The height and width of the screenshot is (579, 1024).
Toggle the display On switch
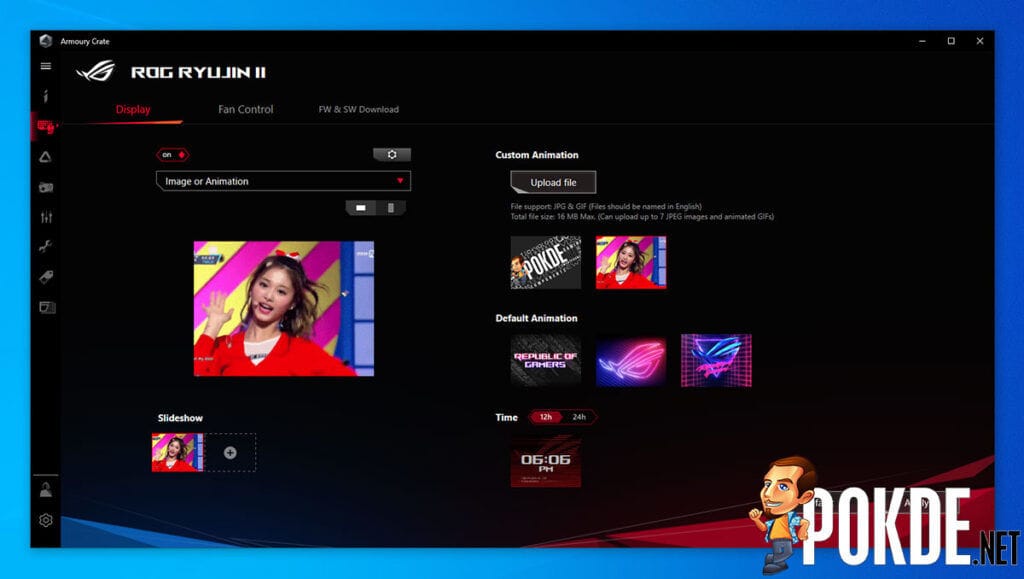tap(172, 155)
